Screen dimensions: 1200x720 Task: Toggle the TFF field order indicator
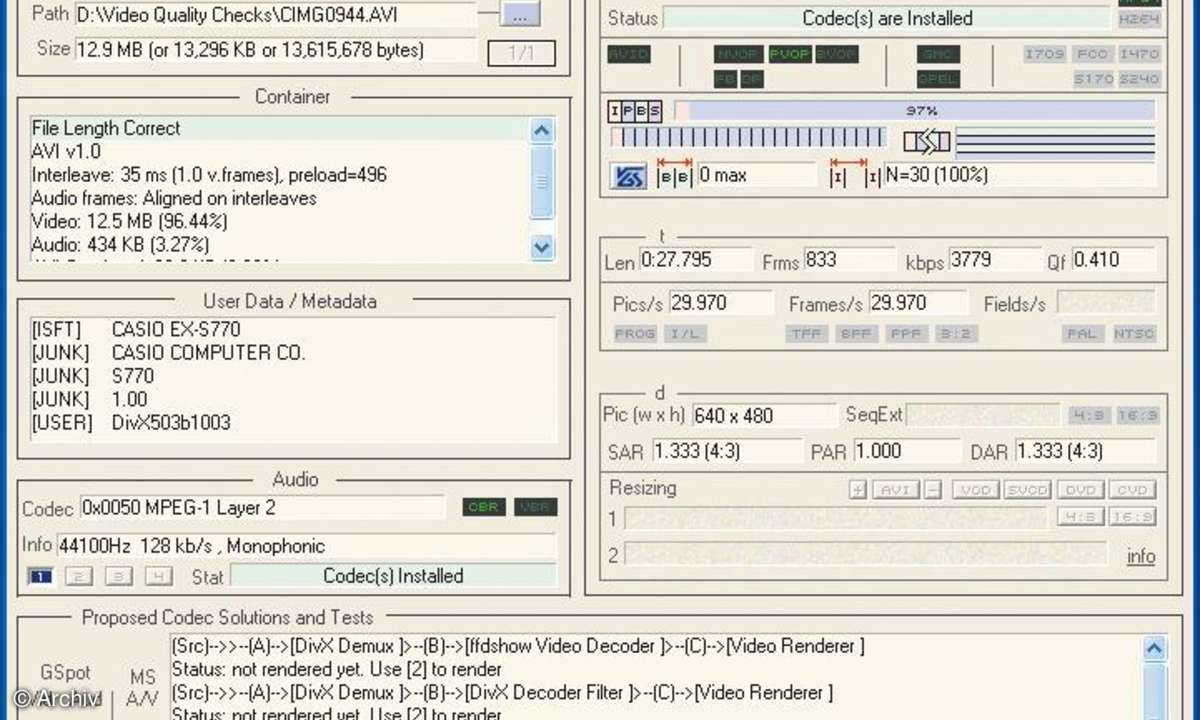(806, 333)
